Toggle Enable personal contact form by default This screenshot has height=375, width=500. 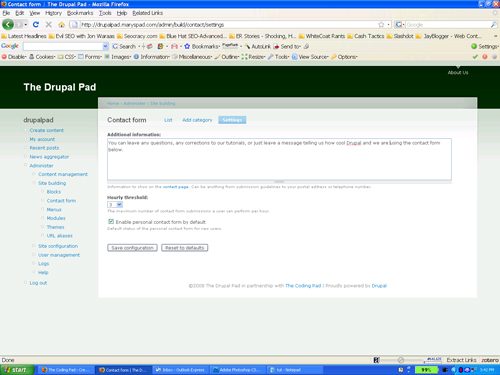click(x=111, y=221)
